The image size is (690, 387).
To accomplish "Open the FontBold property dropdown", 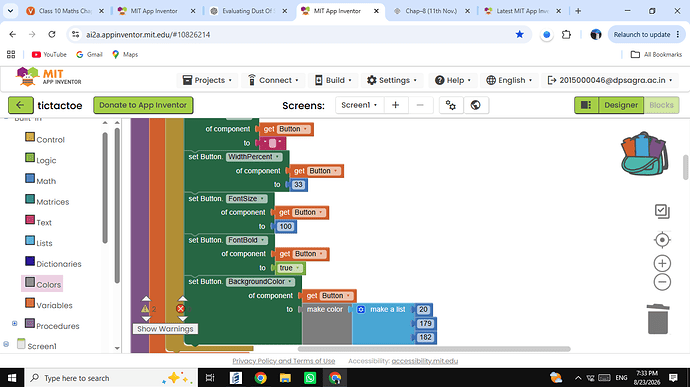I will pos(247,240).
